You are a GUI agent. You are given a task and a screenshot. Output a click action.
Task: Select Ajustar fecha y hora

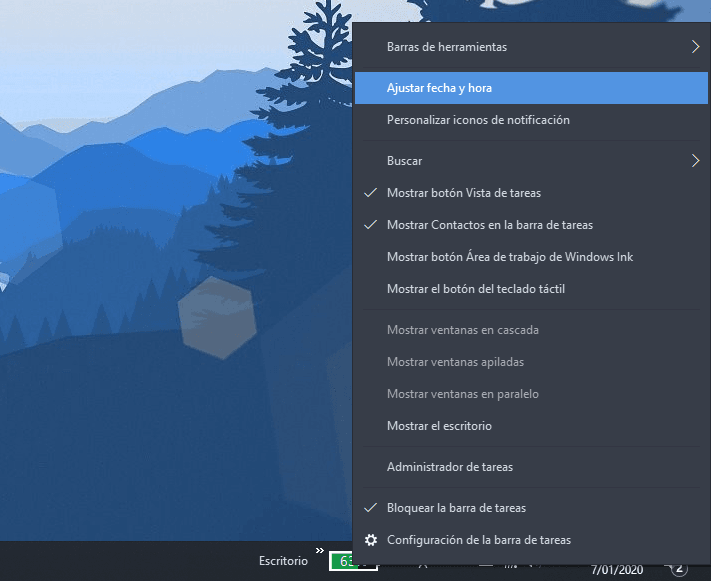tap(531, 88)
